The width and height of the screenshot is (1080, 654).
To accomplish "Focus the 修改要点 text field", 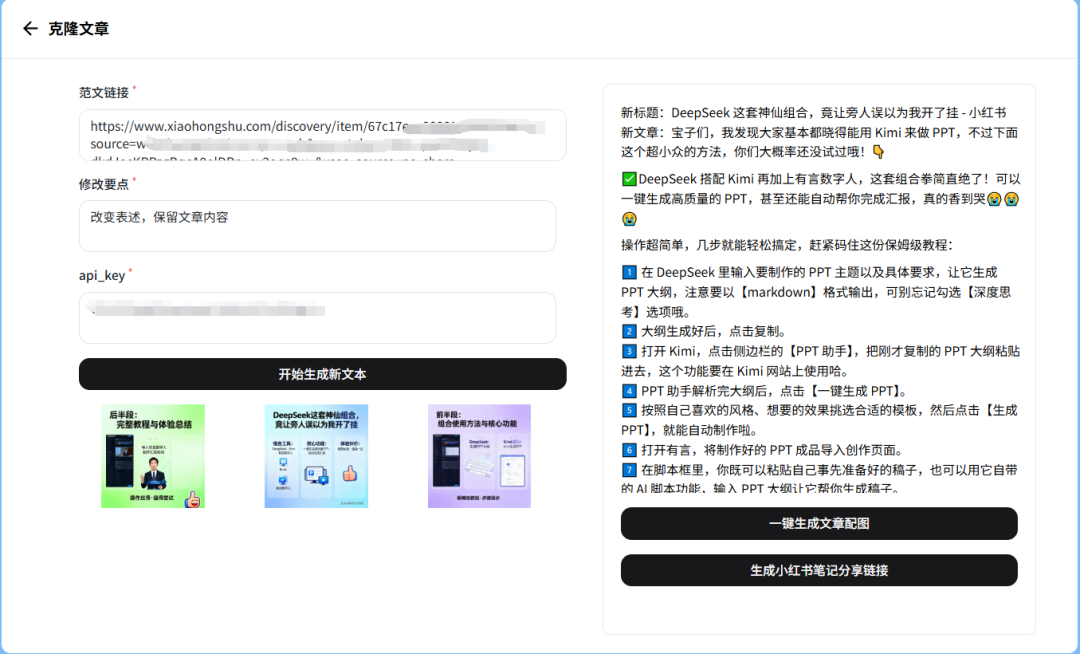I will pos(318,226).
